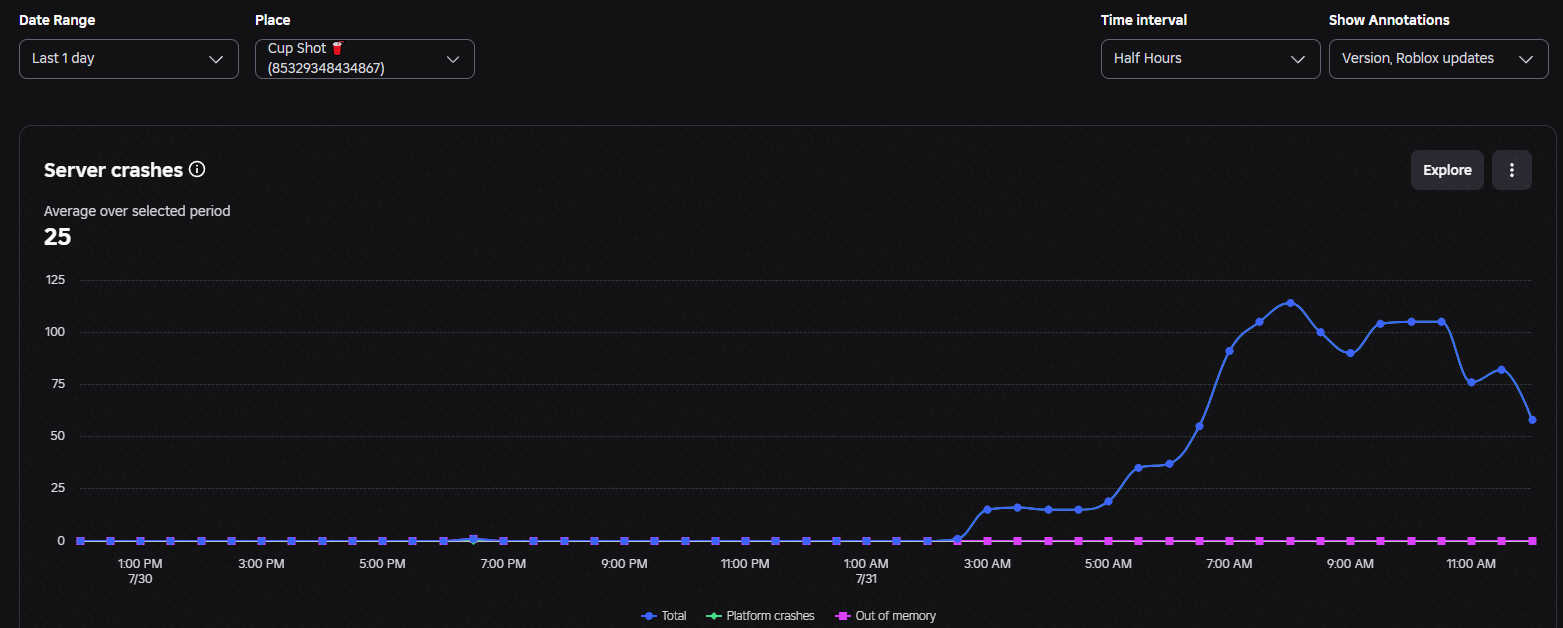The height and width of the screenshot is (628, 1563).
Task: Click the Total data point at 7:00 AM
Action: 1229,350
